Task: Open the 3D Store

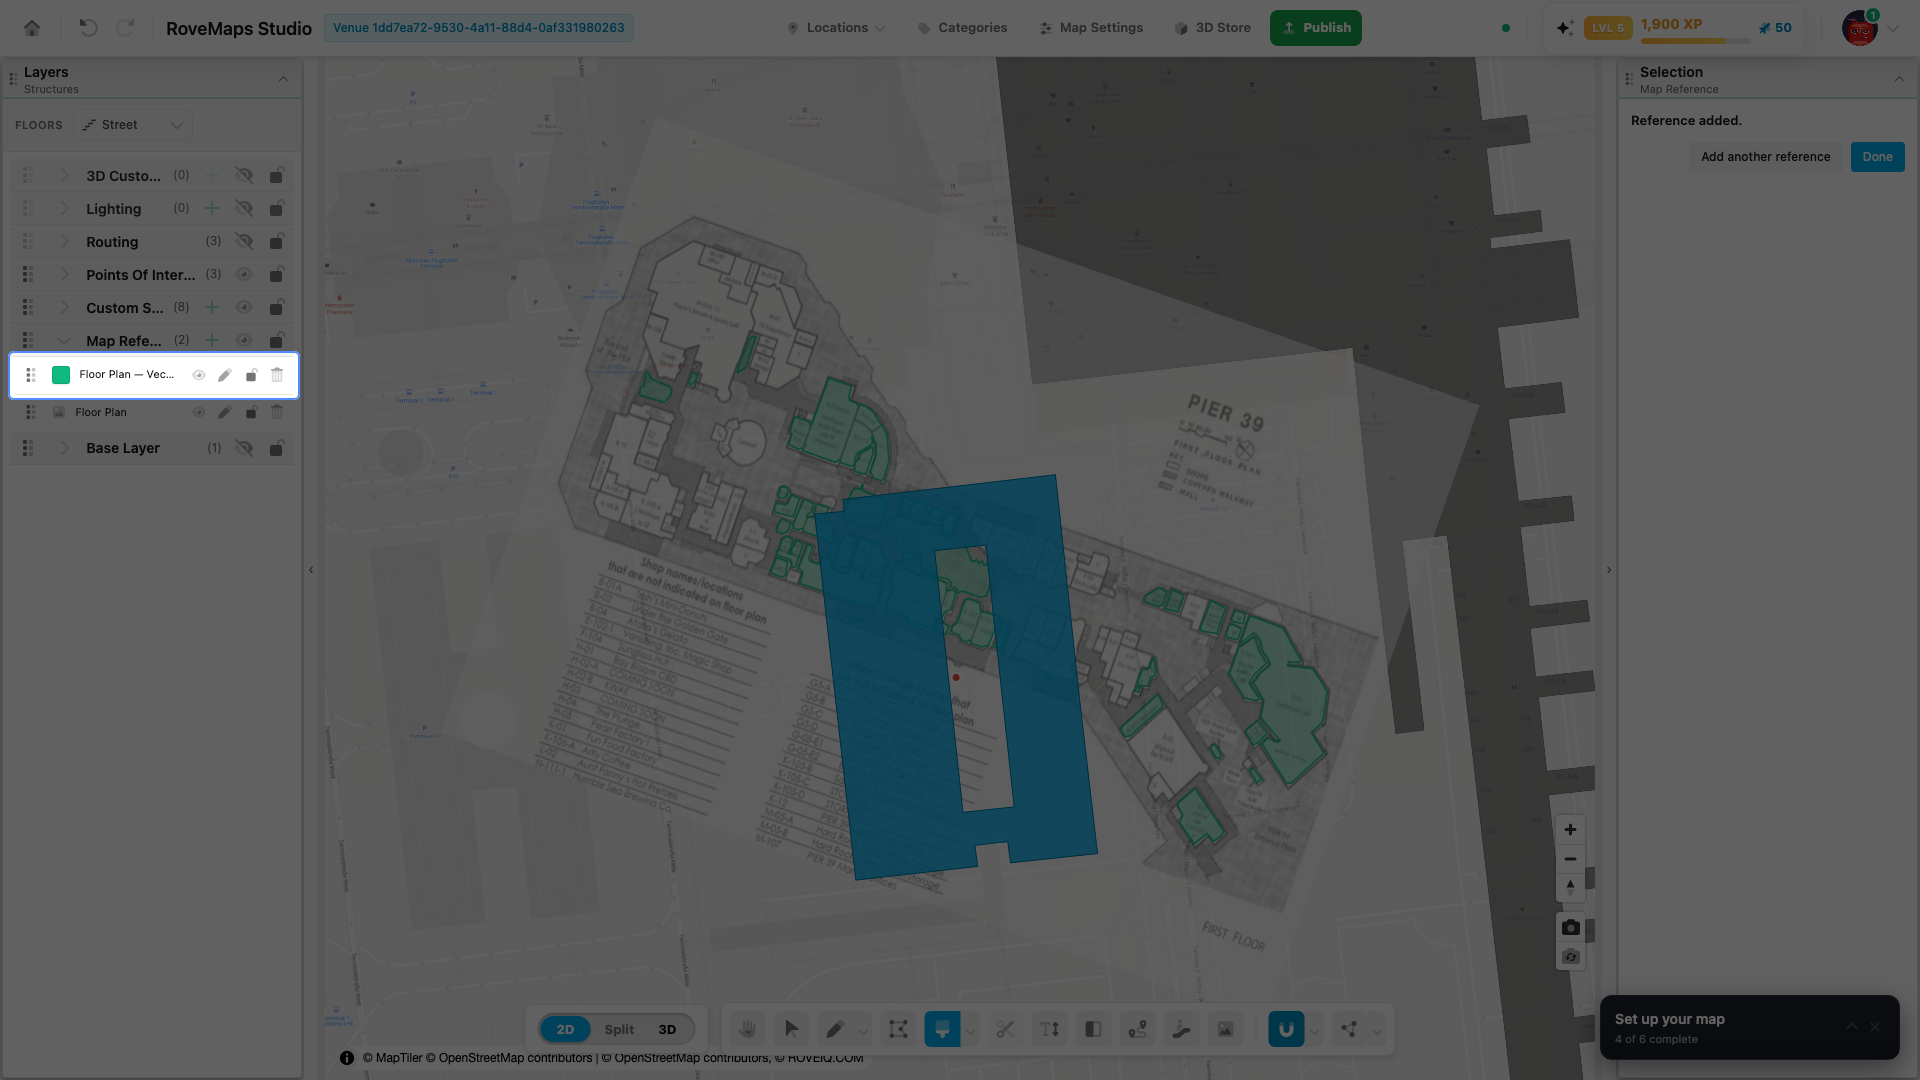Action: coord(1212,28)
